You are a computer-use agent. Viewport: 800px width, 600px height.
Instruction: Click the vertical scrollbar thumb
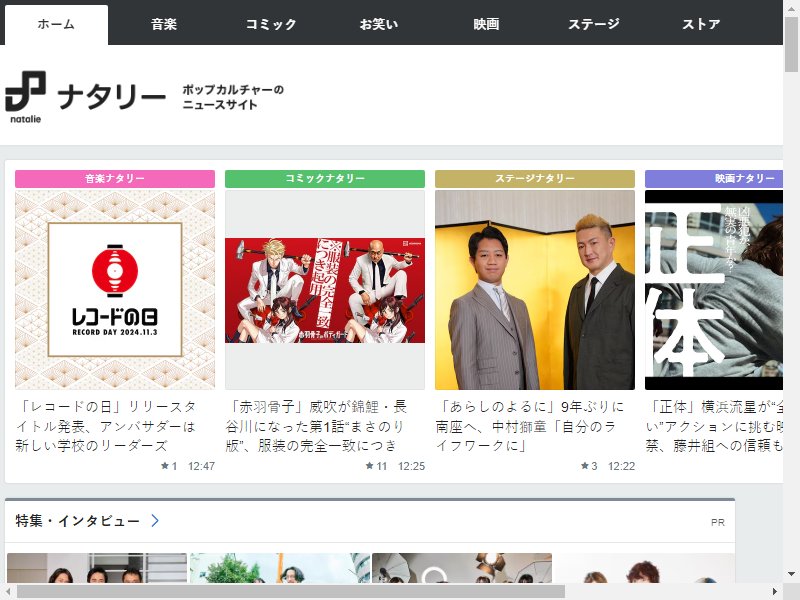point(791,44)
